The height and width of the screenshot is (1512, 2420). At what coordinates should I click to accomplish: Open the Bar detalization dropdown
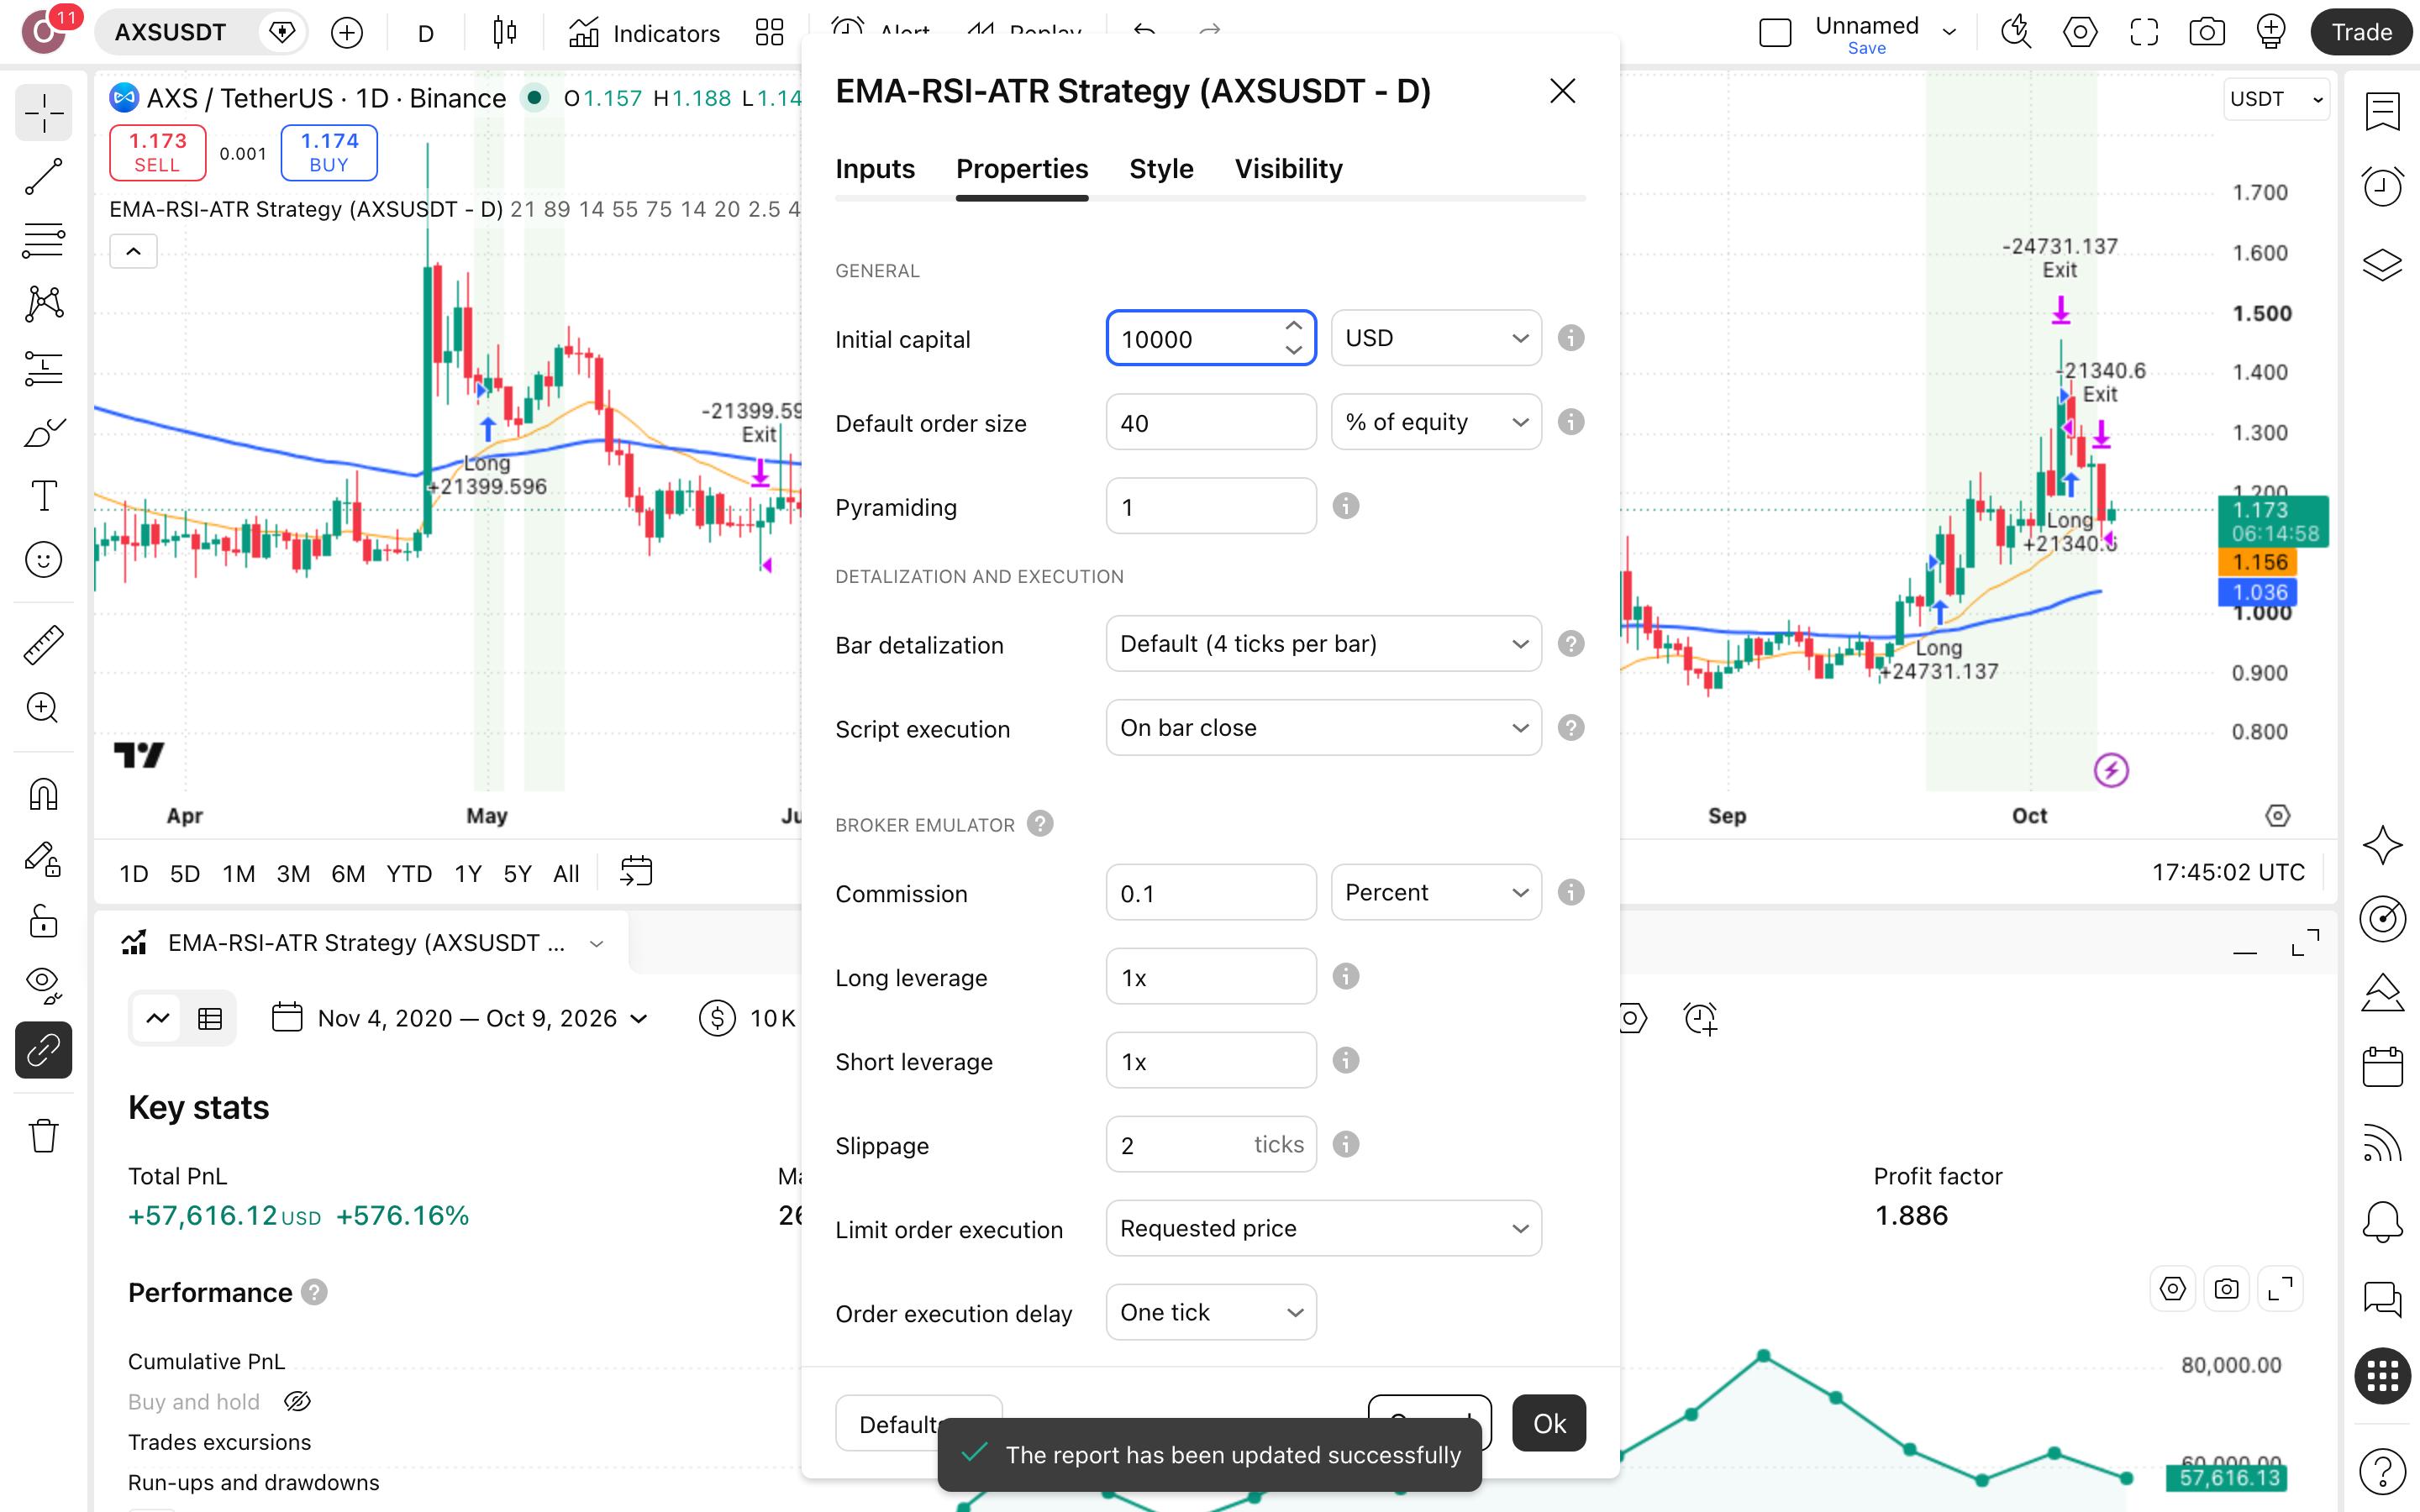coord(1324,644)
